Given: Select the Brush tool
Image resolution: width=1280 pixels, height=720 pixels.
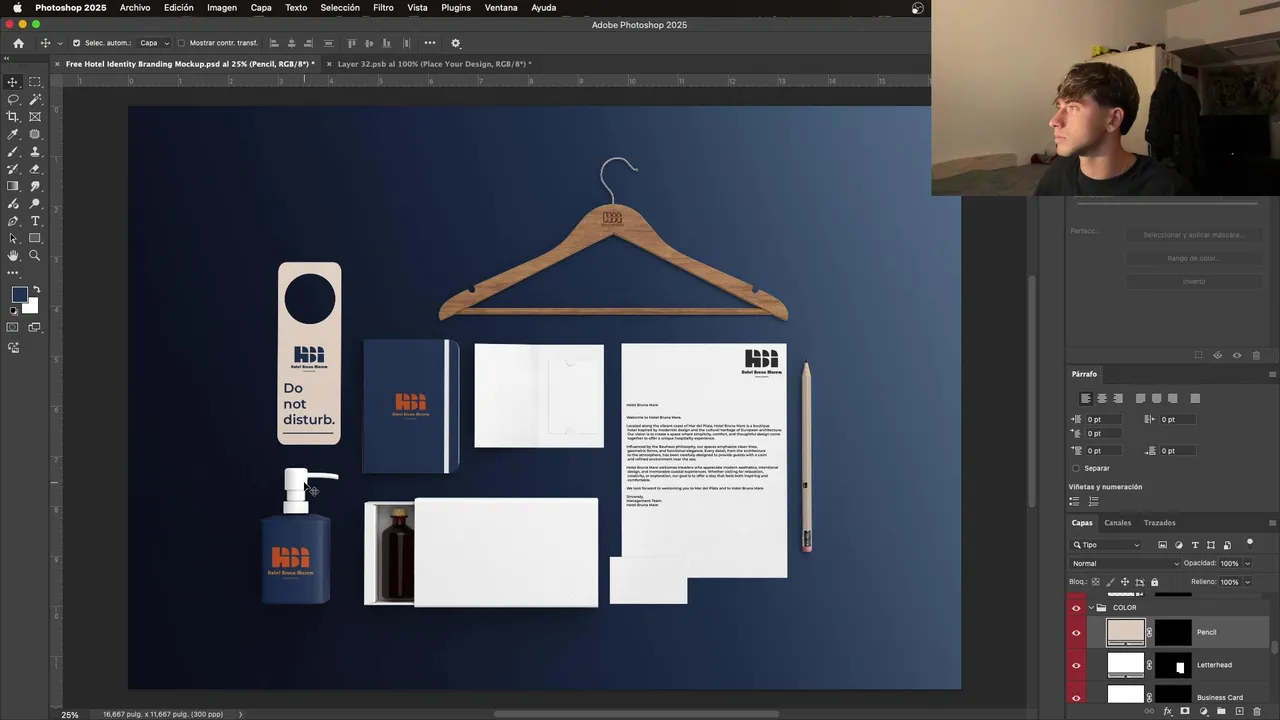Looking at the screenshot, I should click(x=12, y=152).
